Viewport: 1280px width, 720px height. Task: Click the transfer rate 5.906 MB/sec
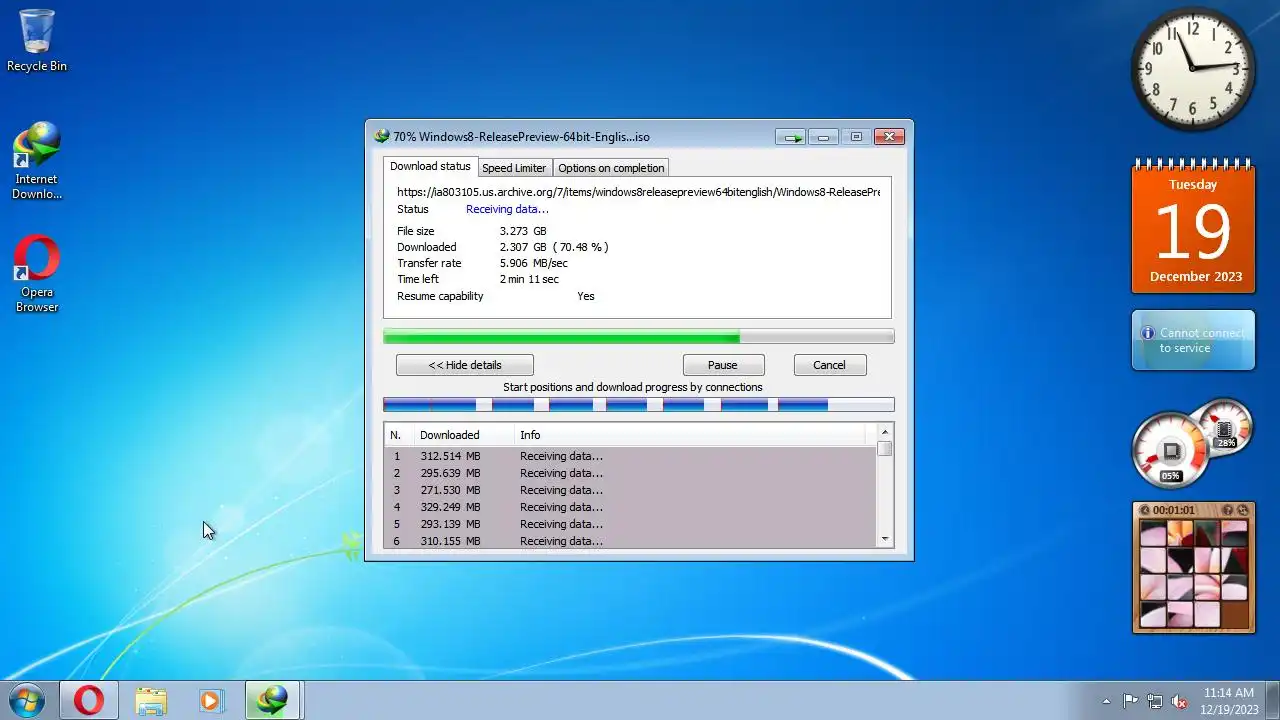[x=534, y=263]
